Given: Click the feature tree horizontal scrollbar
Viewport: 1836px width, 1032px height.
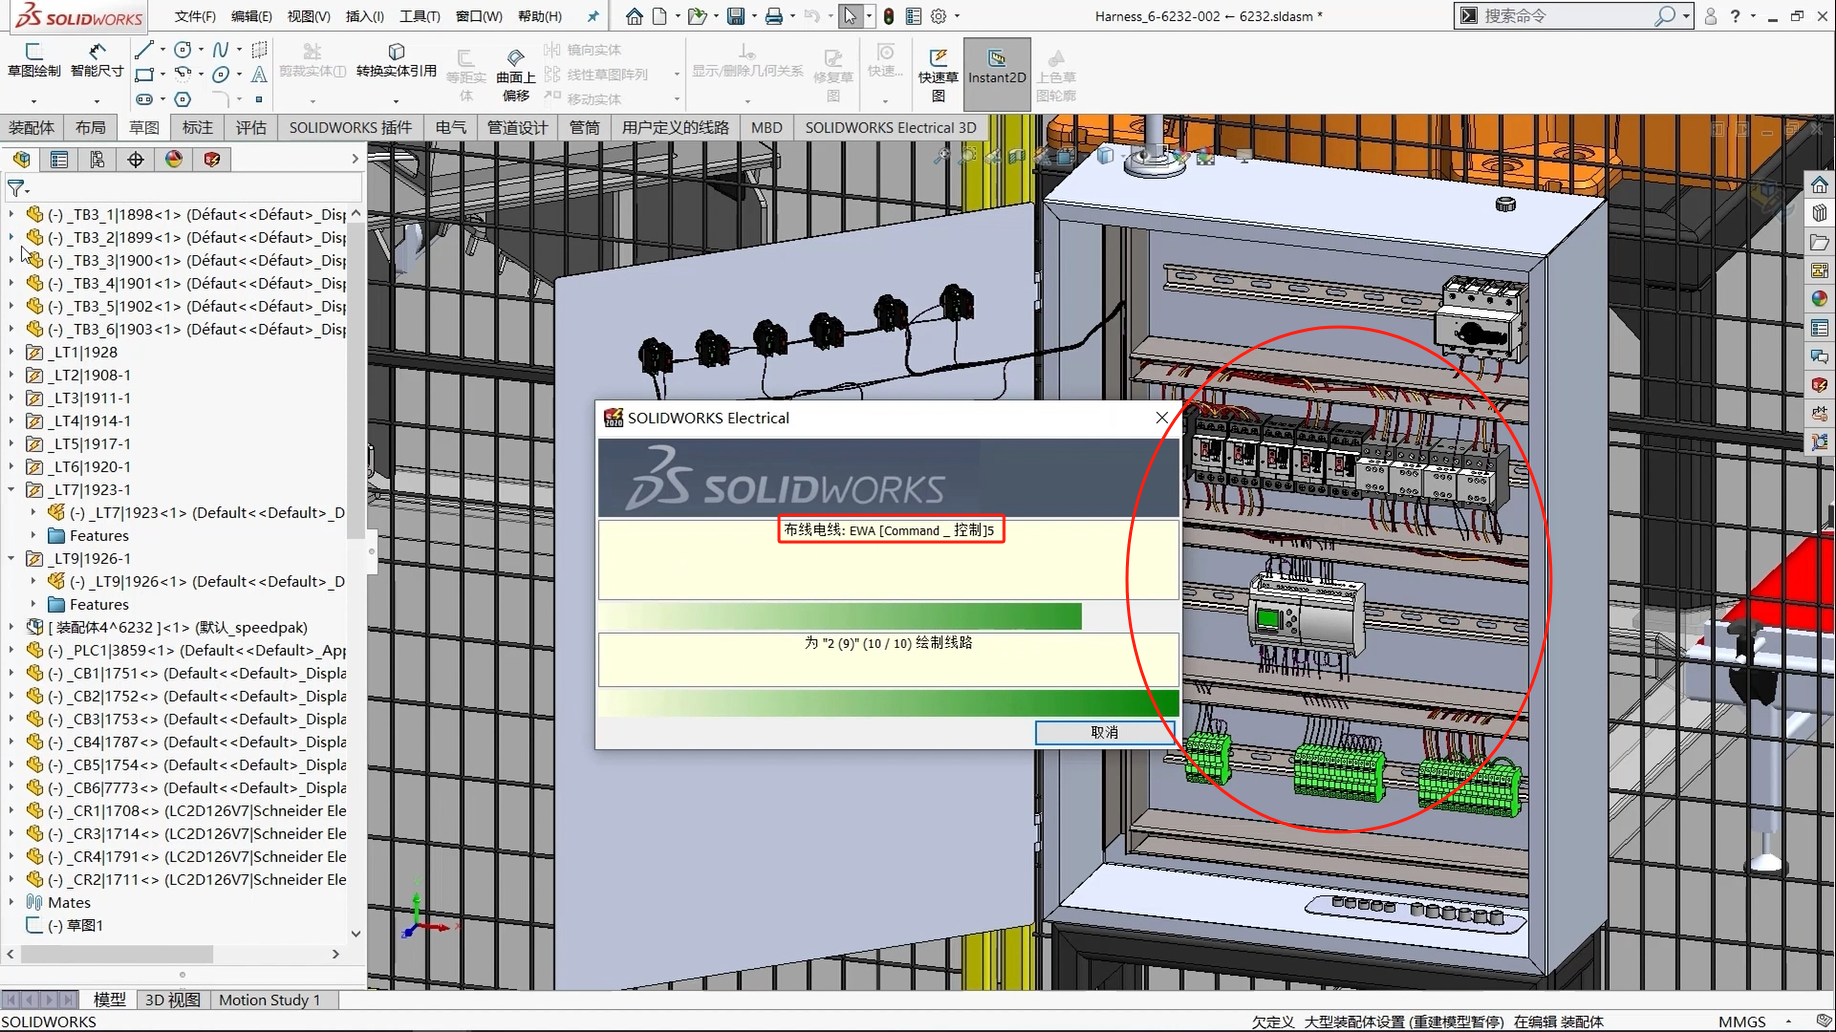Looking at the screenshot, I should tap(117, 954).
